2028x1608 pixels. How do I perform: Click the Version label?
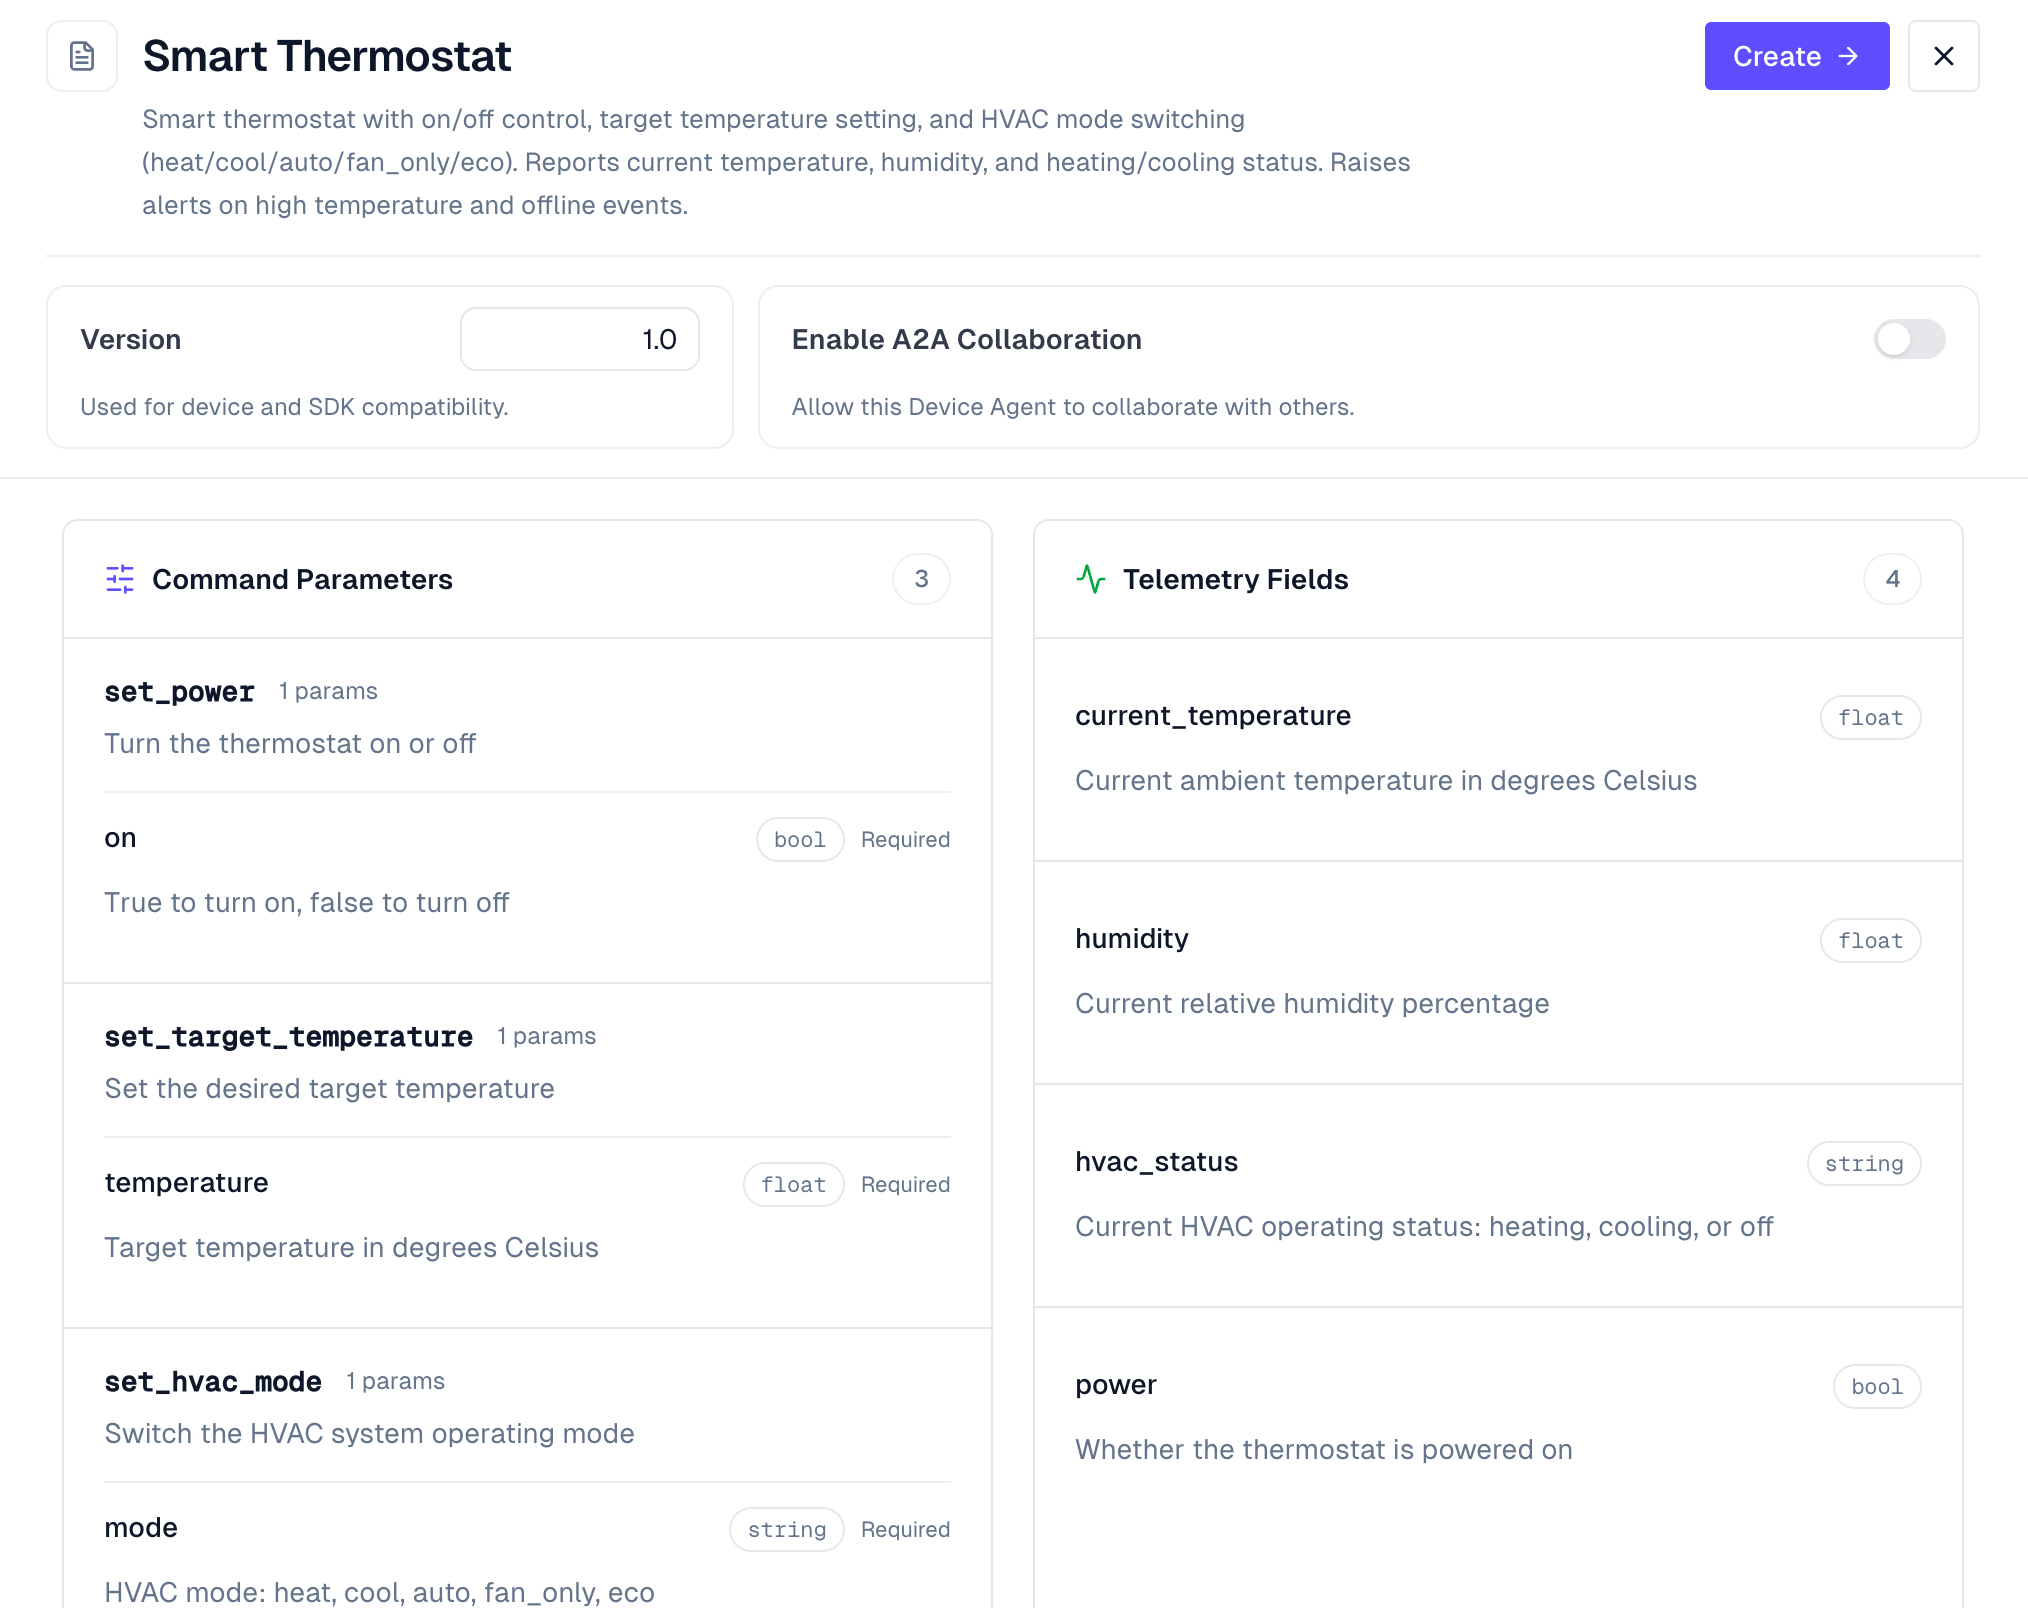(x=131, y=339)
